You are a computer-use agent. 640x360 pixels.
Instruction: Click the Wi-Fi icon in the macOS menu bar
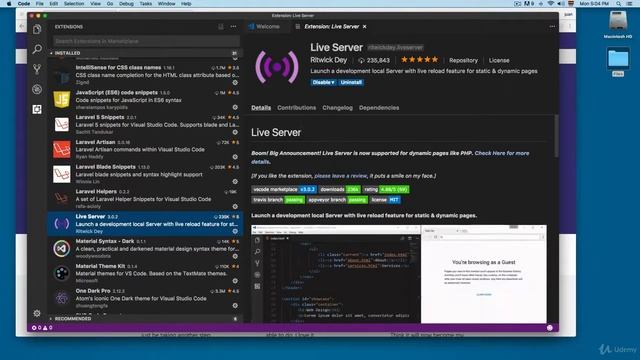click(x=551, y=4)
